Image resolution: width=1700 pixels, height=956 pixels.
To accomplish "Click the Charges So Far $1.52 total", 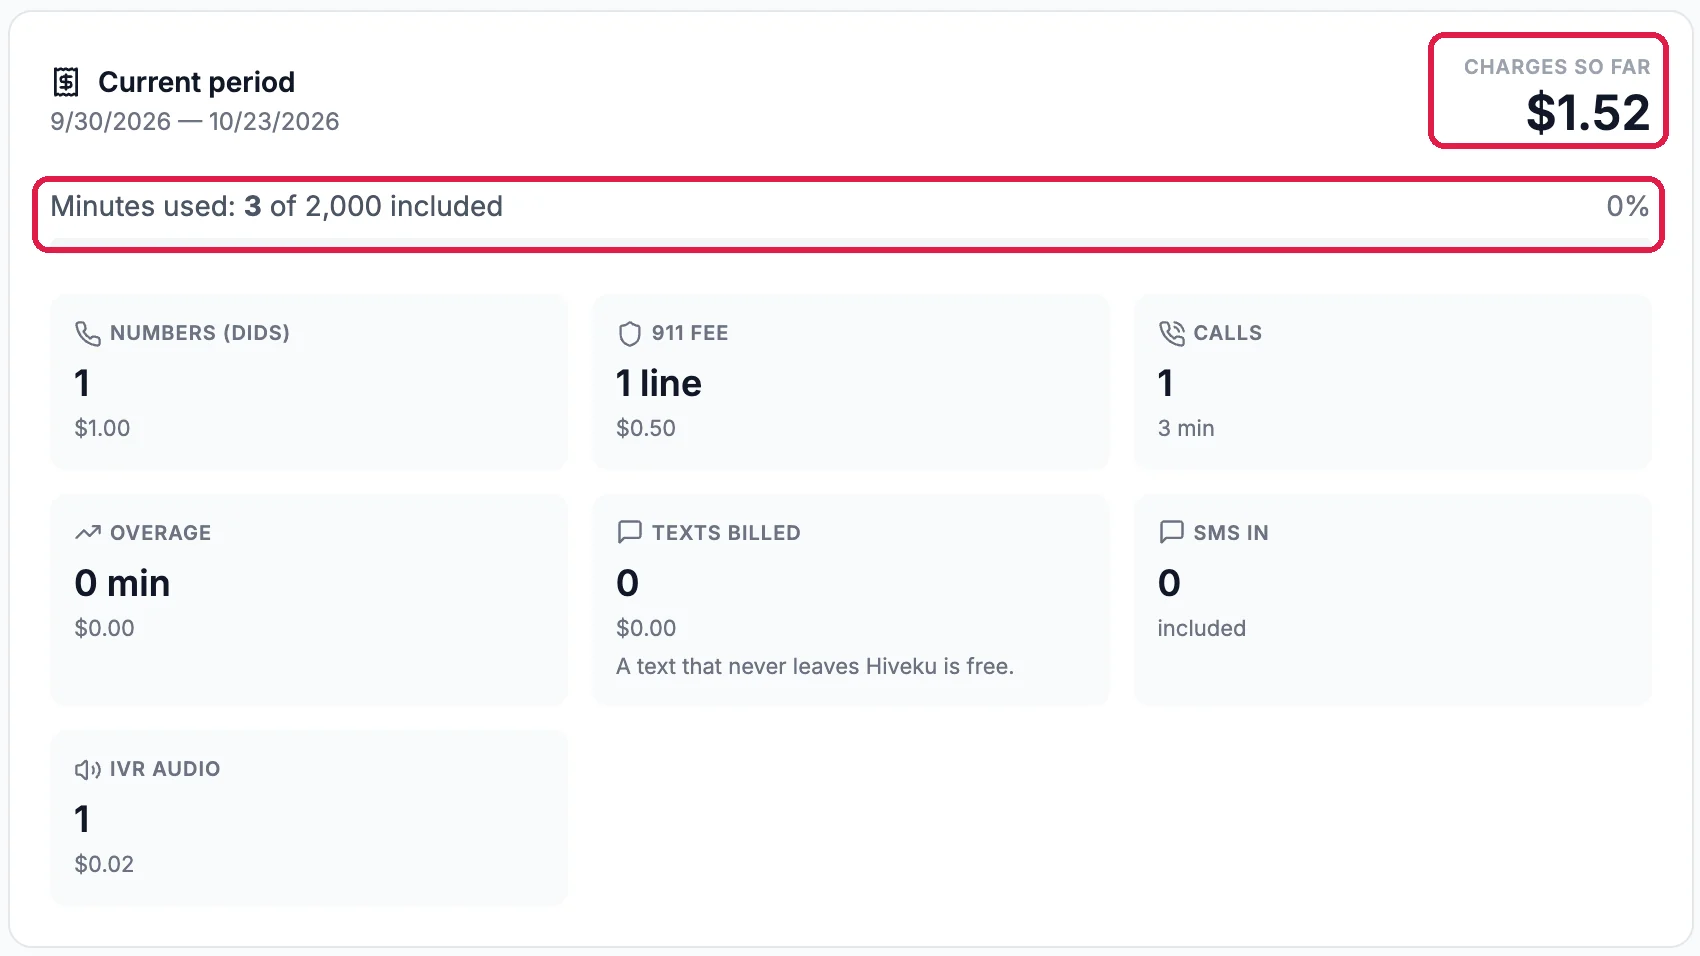I will (1587, 112).
